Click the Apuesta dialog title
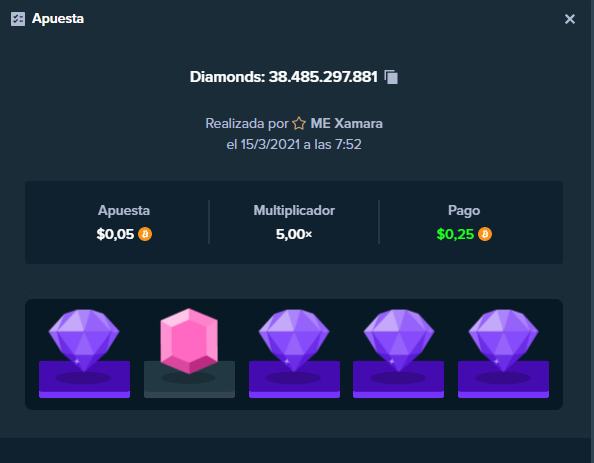Viewport: 594px width, 463px height. point(58,19)
